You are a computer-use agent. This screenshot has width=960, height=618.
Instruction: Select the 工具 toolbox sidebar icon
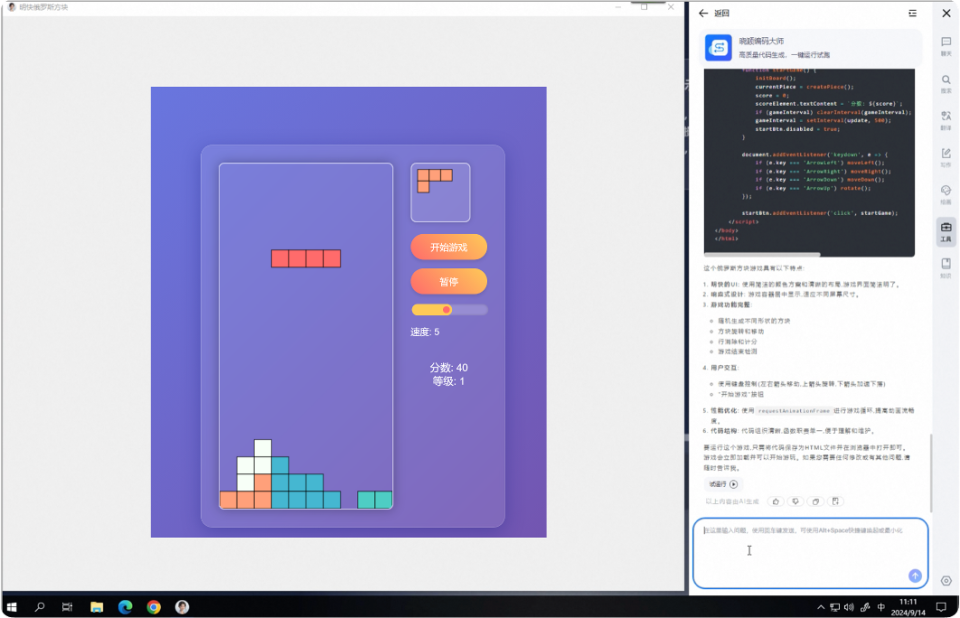(946, 232)
